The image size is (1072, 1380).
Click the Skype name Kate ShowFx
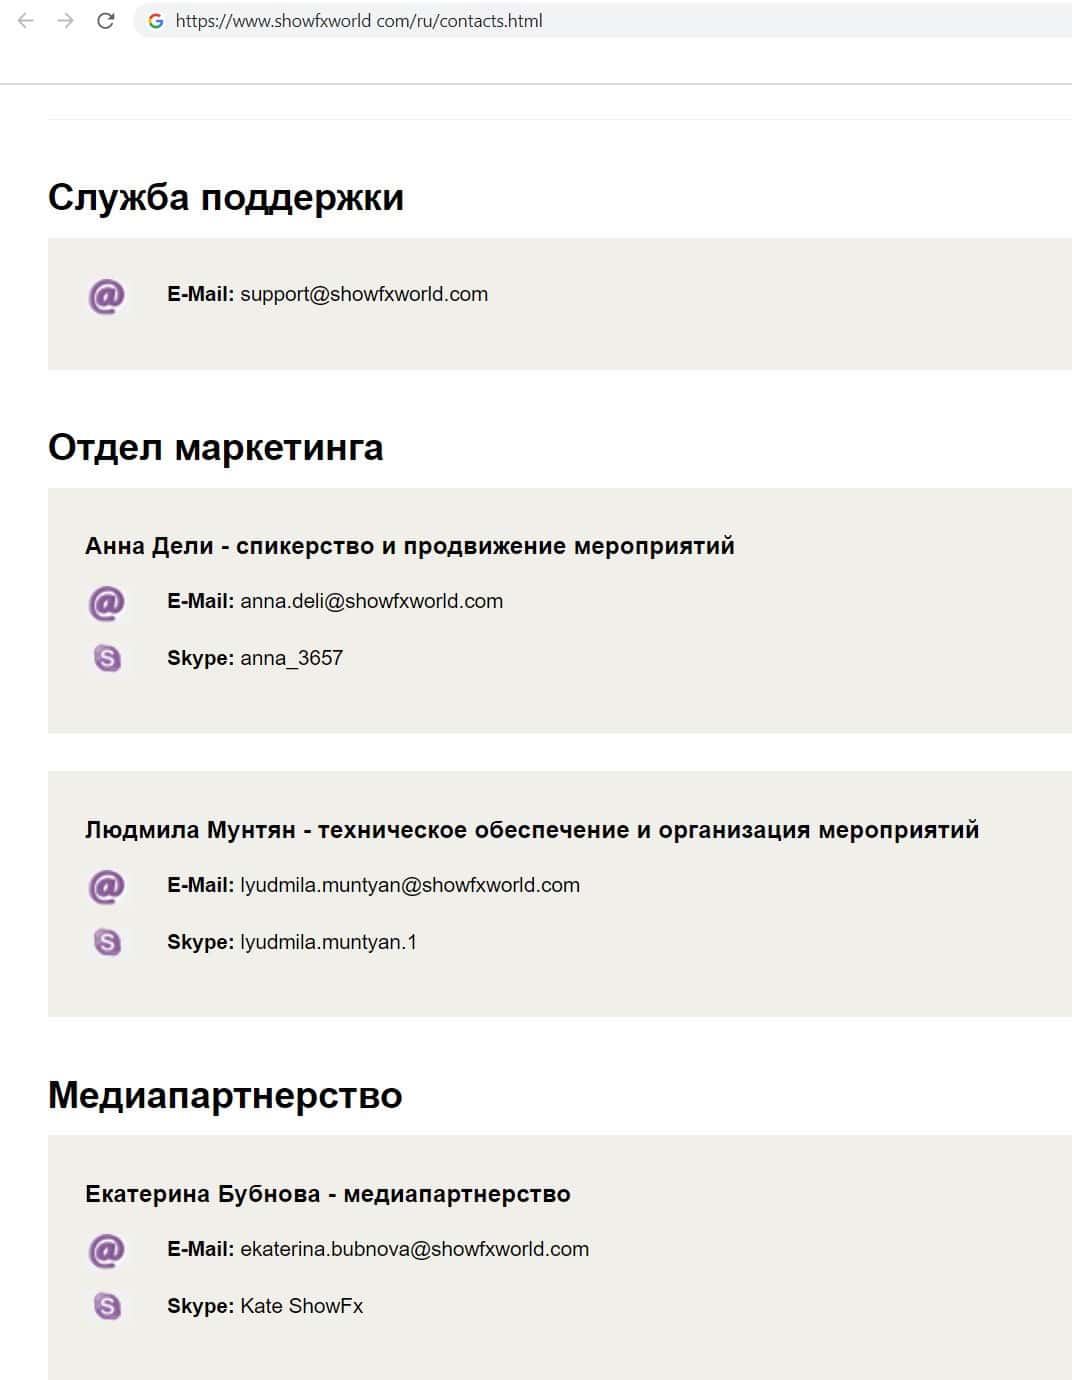[301, 1306]
